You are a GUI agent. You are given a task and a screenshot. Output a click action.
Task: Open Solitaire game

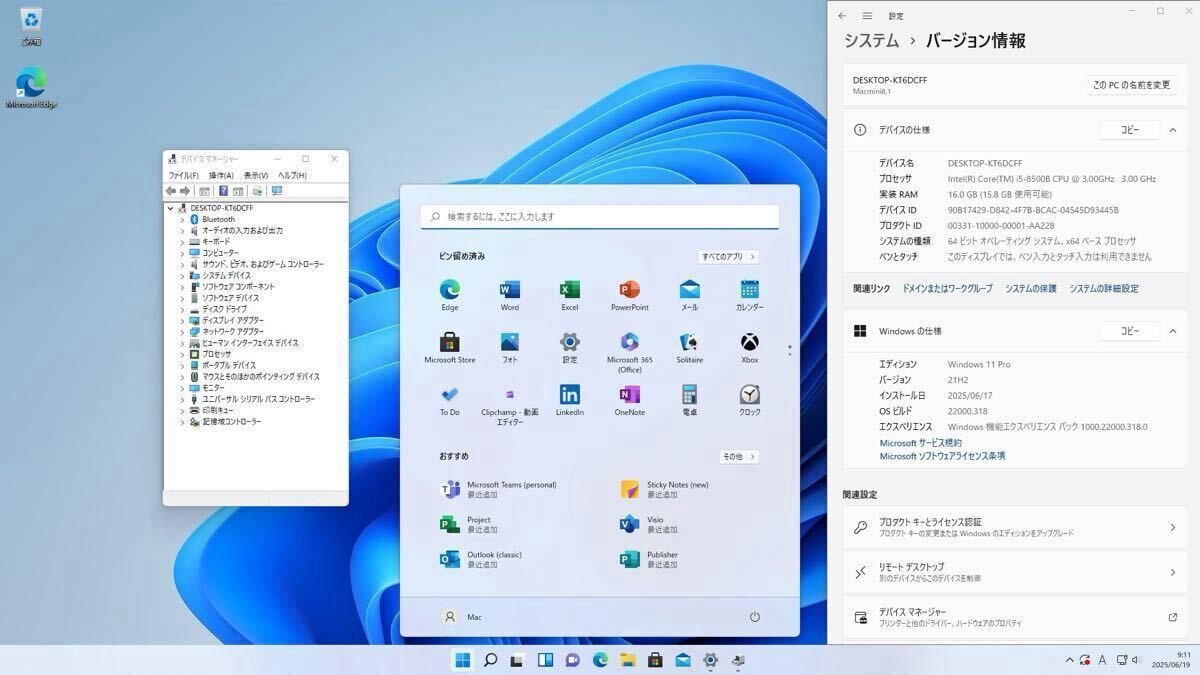point(690,342)
